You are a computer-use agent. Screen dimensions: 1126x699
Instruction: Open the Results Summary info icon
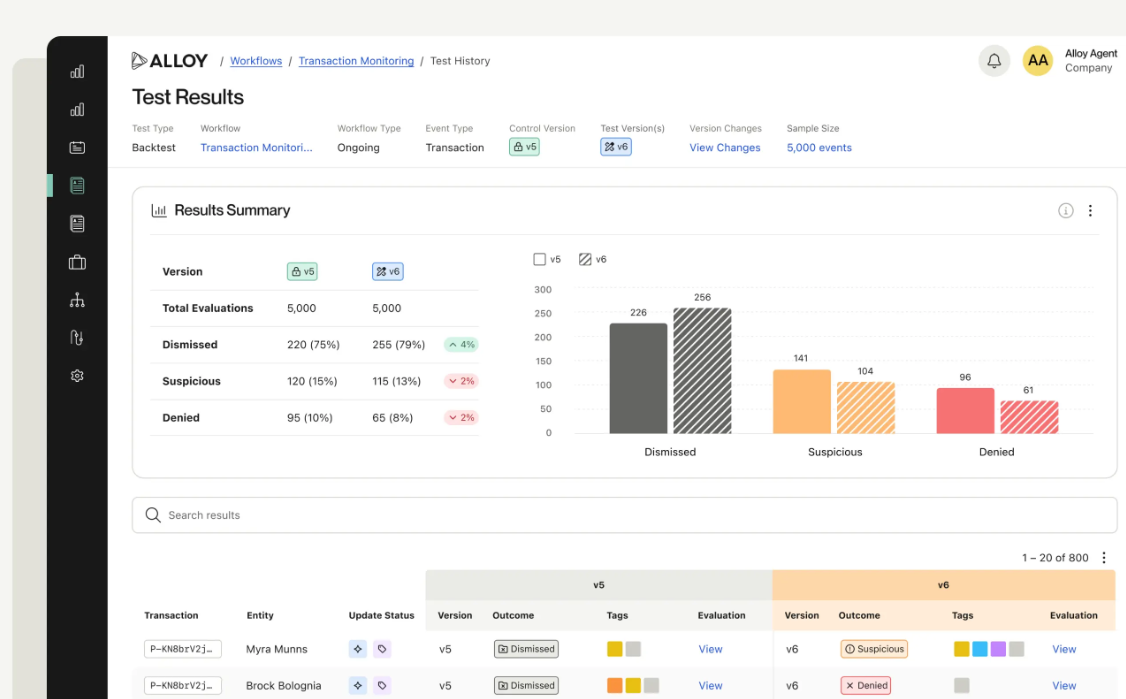tap(1066, 210)
